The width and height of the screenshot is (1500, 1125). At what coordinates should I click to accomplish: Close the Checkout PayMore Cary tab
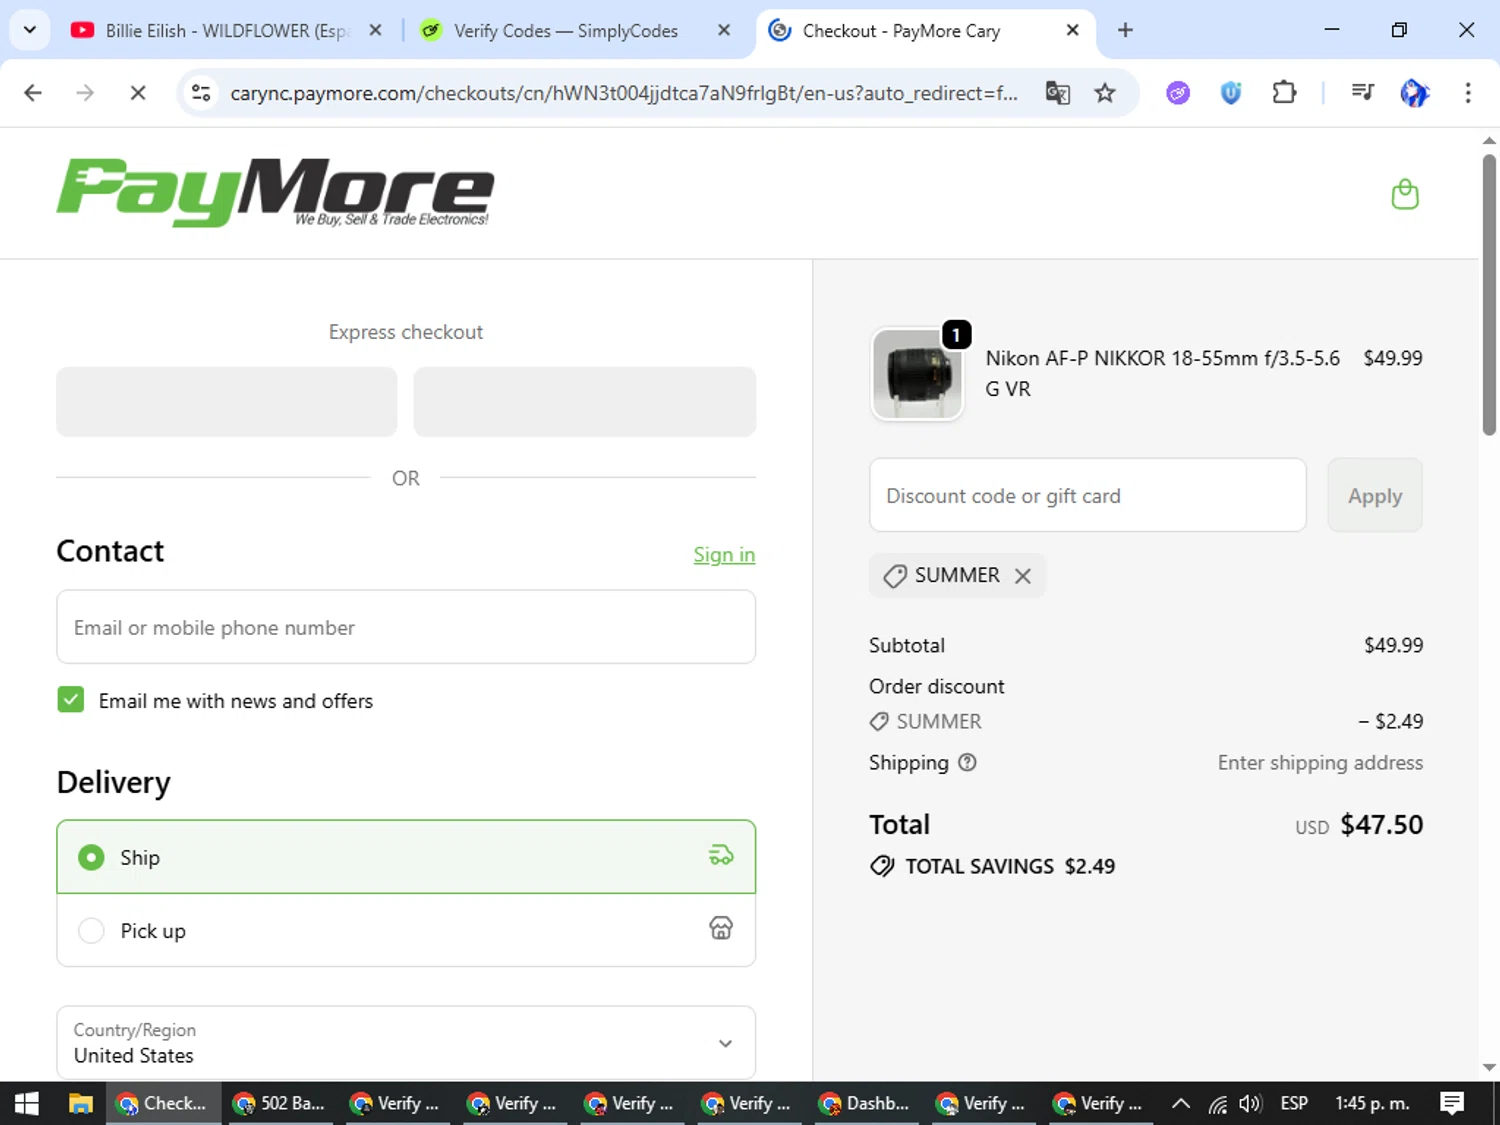pos(1072,30)
